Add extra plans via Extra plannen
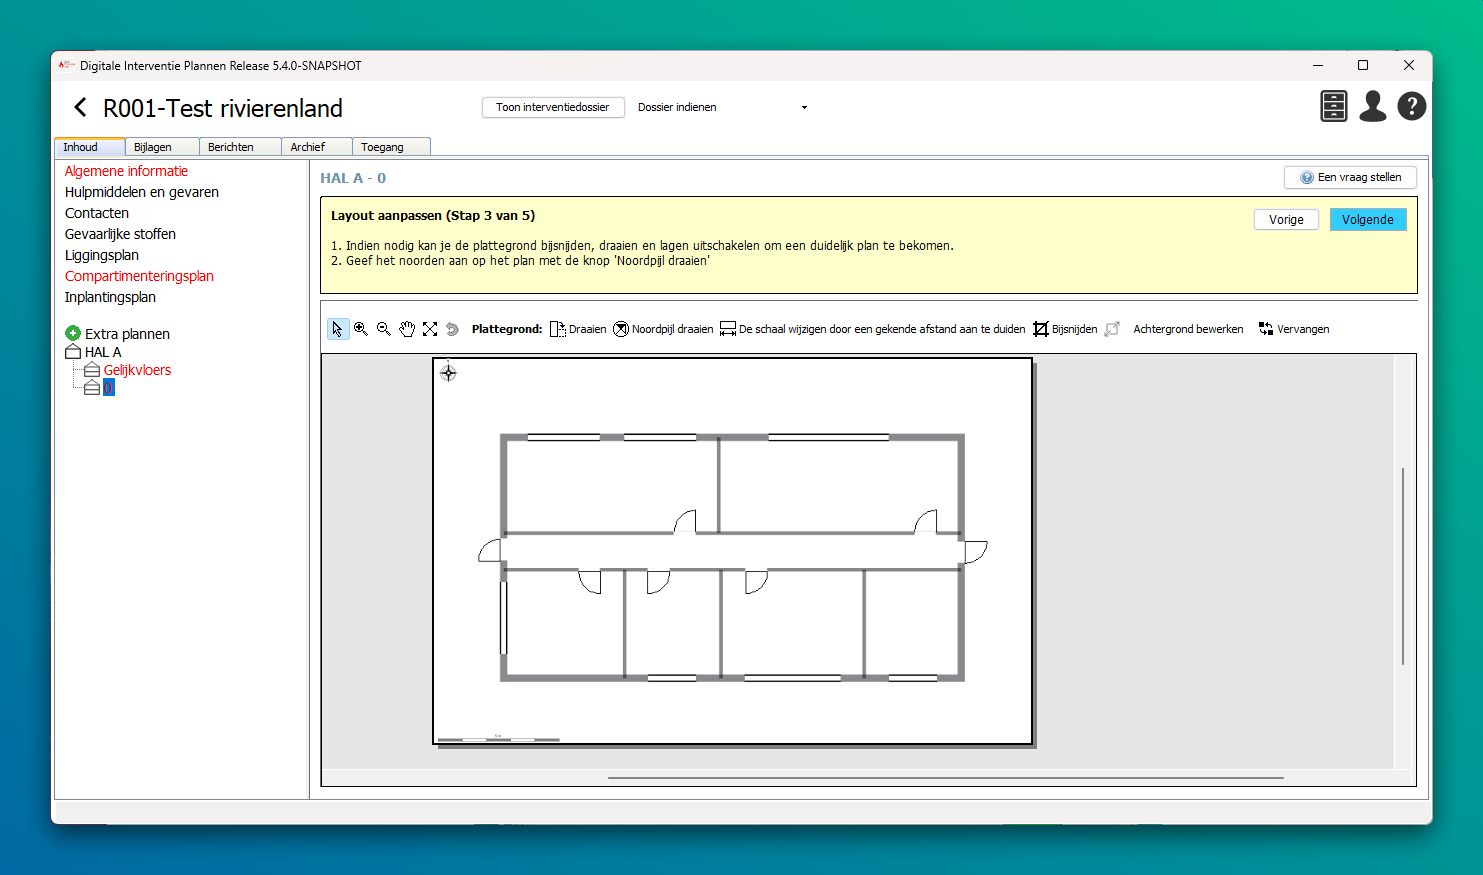The image size is (1483, 875). 117,334
